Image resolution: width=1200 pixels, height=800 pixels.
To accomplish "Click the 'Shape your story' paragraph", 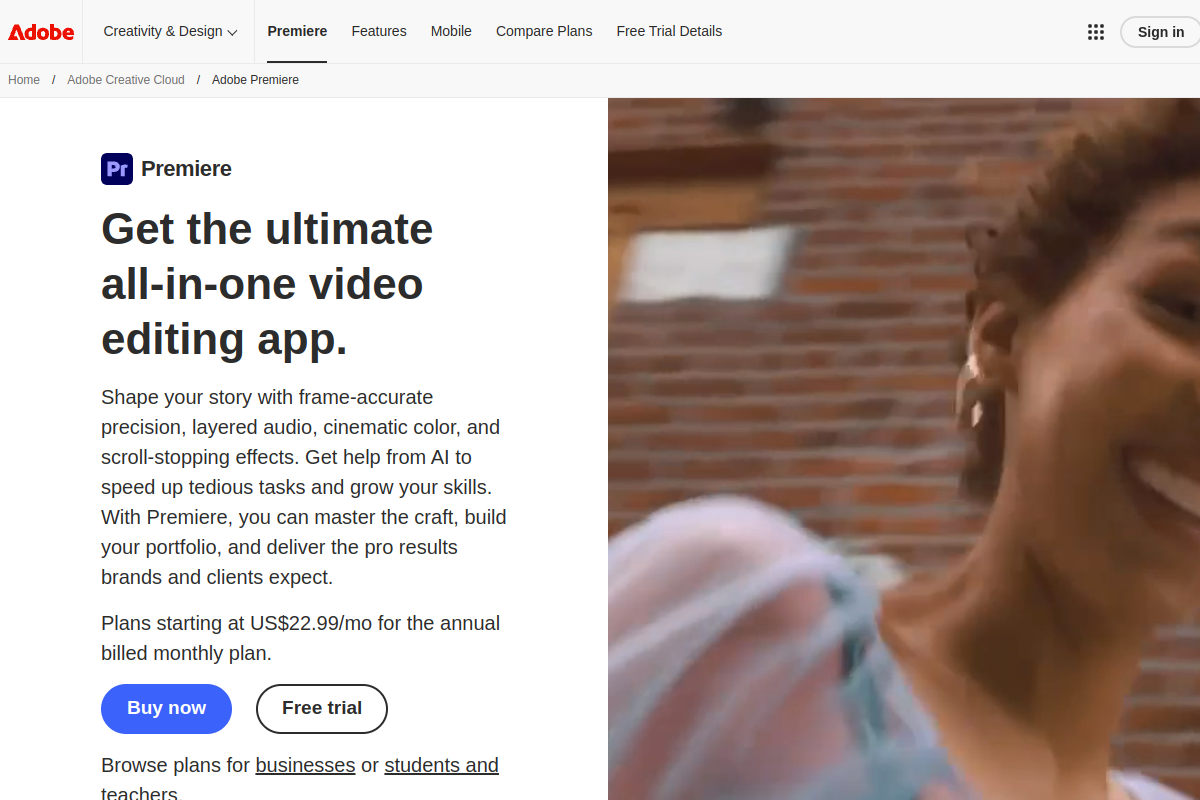I will (x=304, y=487).
